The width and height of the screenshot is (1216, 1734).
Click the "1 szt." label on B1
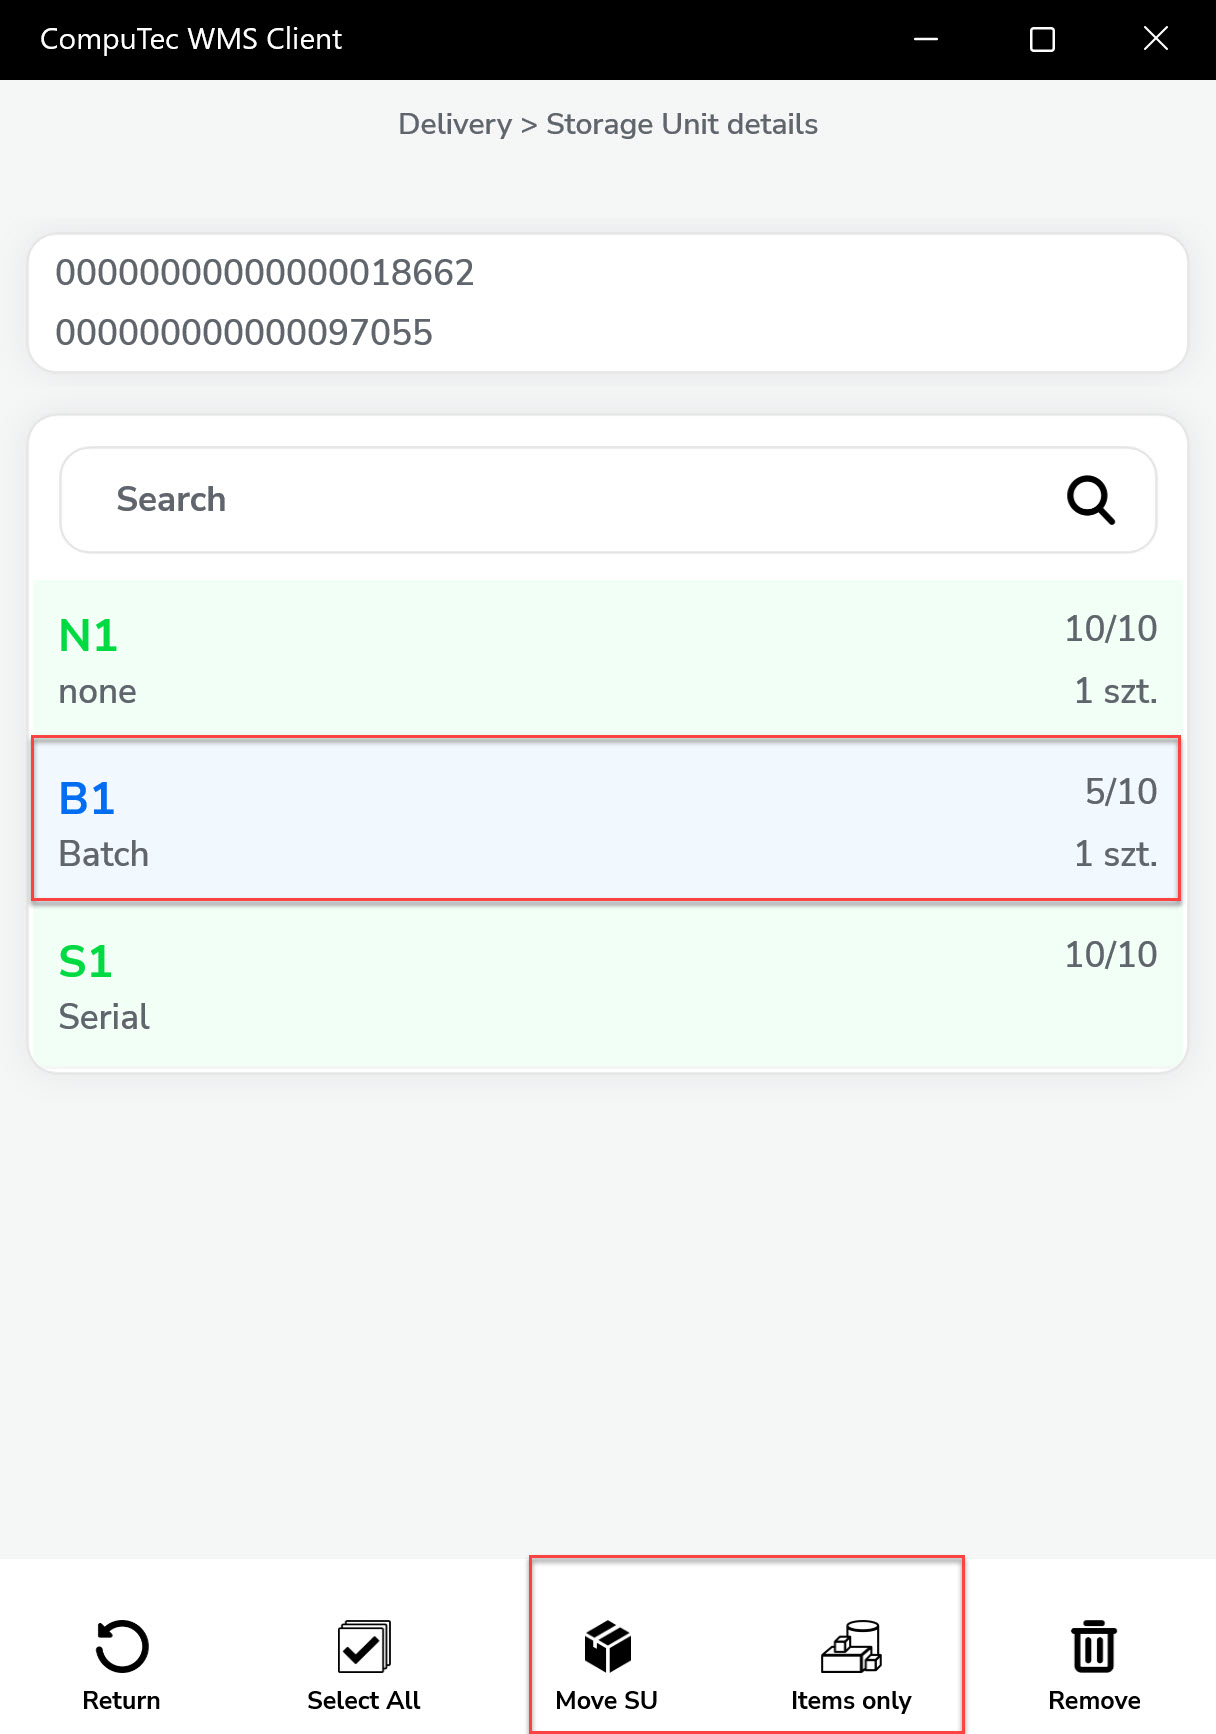tap(1115, 855)
